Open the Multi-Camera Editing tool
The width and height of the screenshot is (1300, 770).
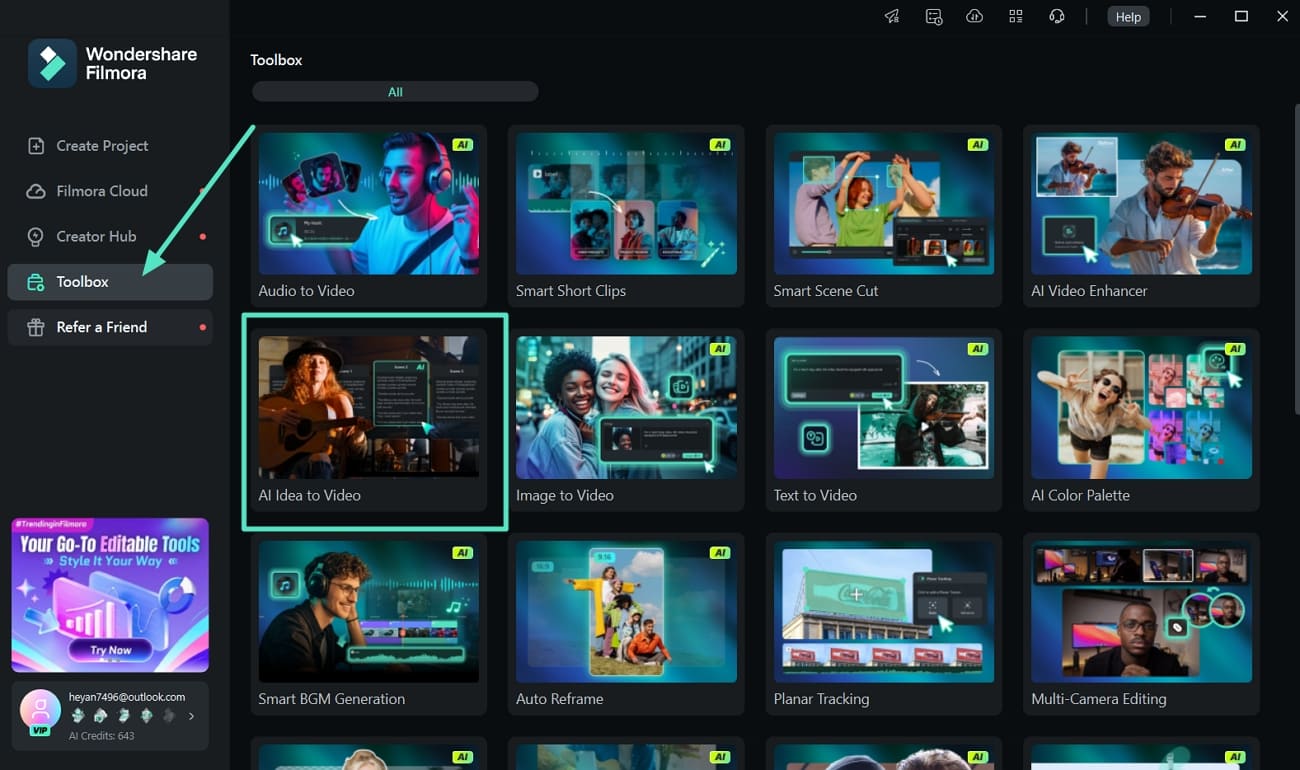coord(1141,624)
